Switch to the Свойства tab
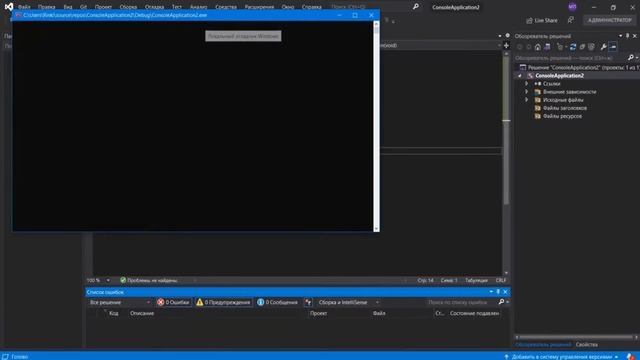Screen dimensions: 640x360 [587, 345]
